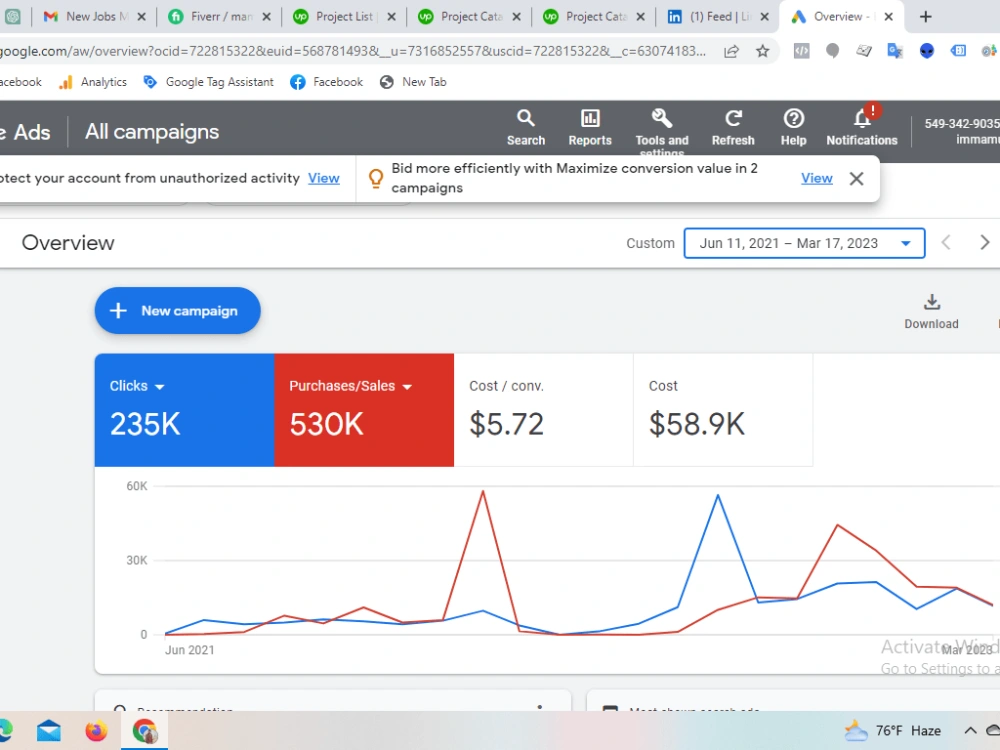Open Chrome from the taskbar
The width and height of the screenshot is (1000, 750).
(x=145, y=731)
